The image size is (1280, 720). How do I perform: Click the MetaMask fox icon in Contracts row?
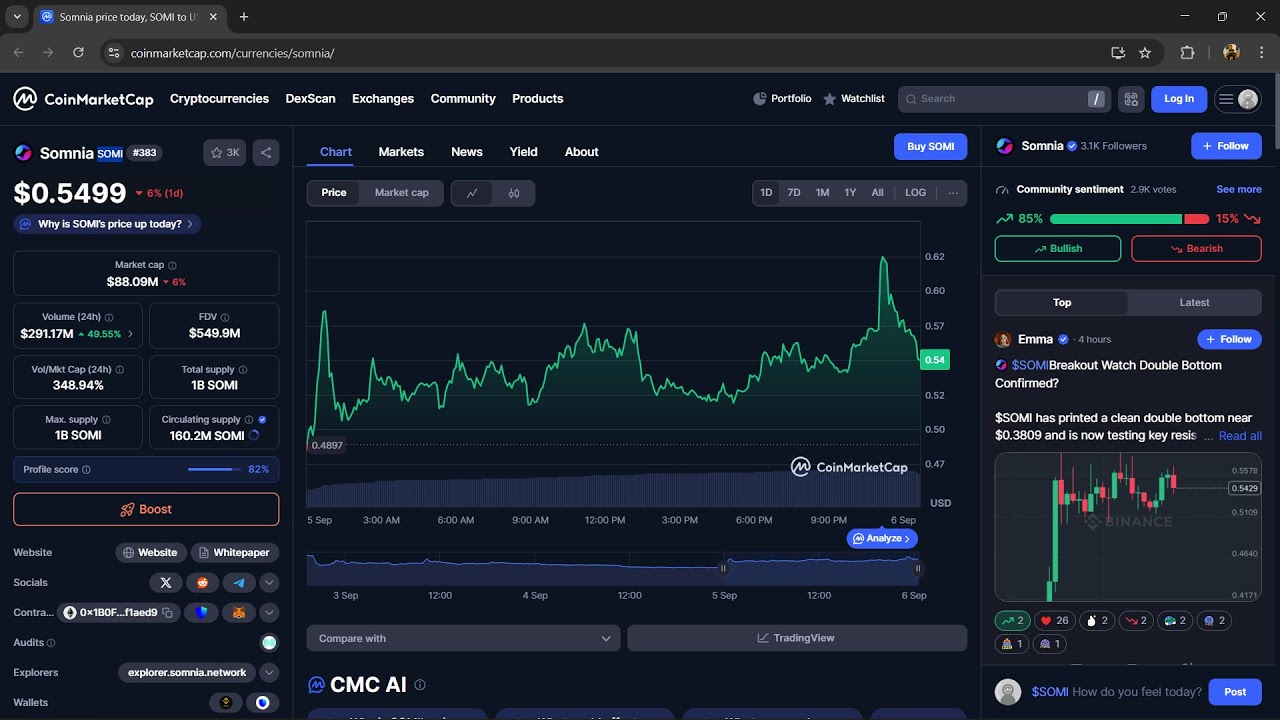239,612
